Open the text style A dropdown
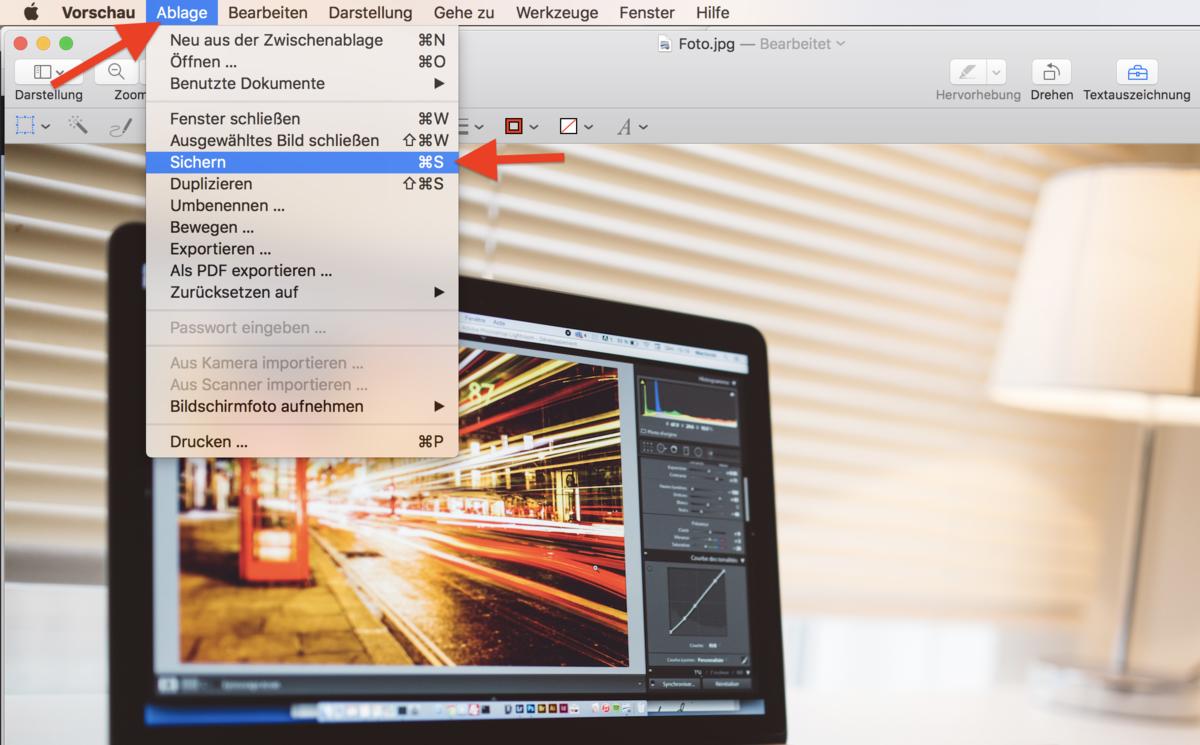 point(632,126)
